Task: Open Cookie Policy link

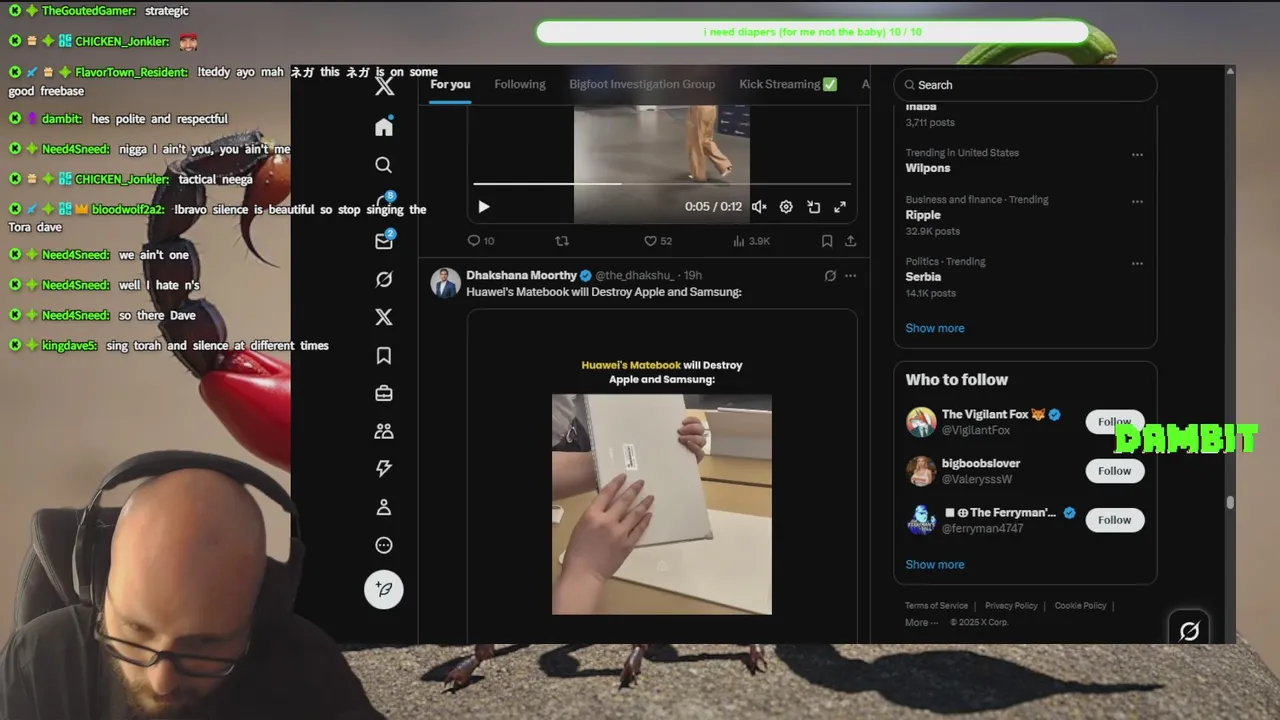Action: click(1080, 606)
